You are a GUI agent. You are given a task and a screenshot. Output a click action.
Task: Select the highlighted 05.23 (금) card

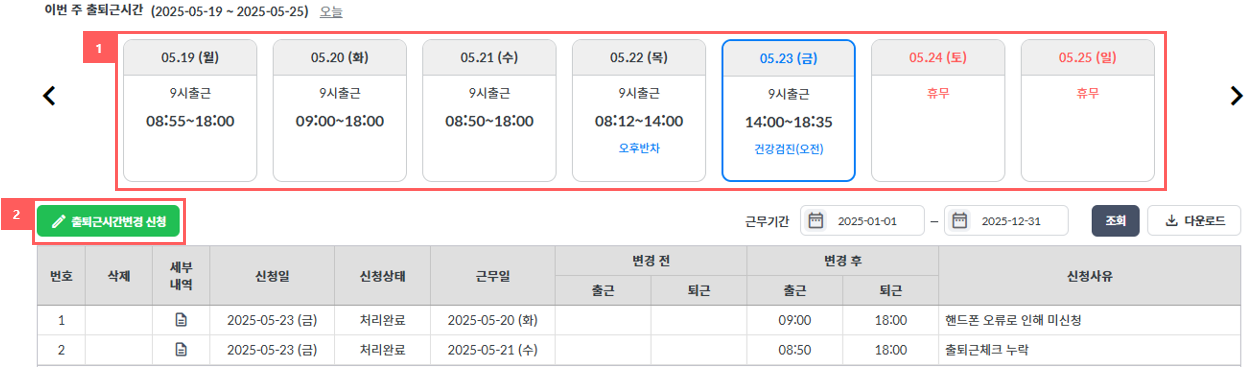coord(788,111)
